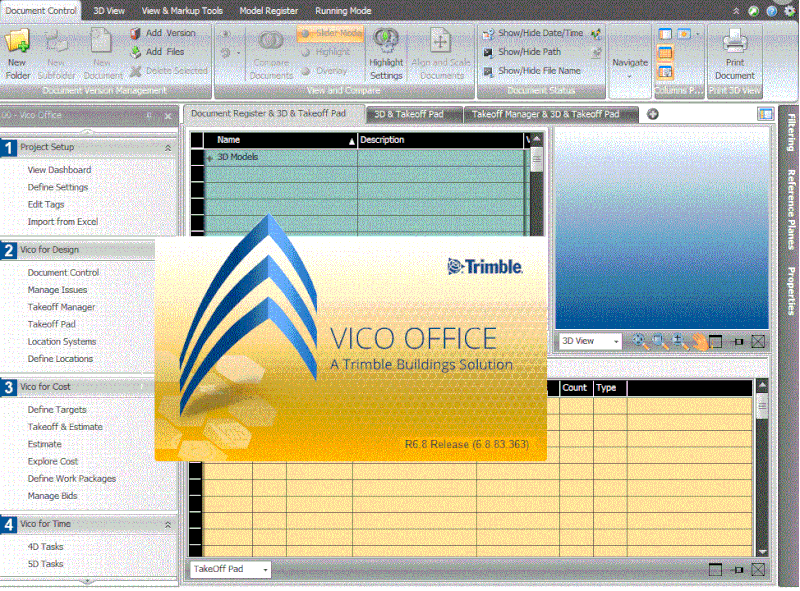This screenshot has height=591, width=800.
Task: Click the New Folder icon
Action: tap(18, 41)
